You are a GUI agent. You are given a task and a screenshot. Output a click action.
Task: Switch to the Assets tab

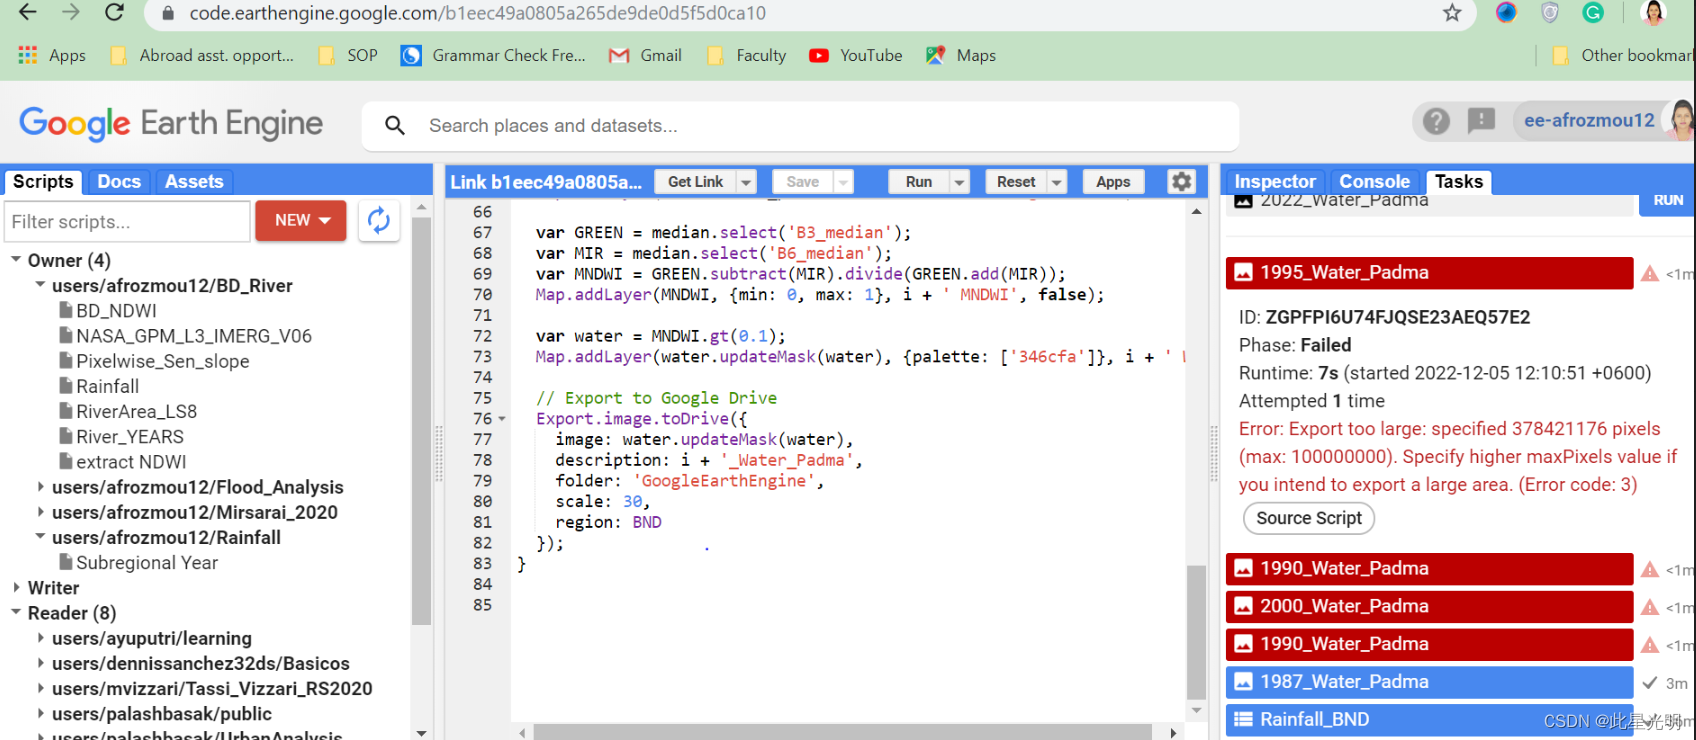click(194, 182)
